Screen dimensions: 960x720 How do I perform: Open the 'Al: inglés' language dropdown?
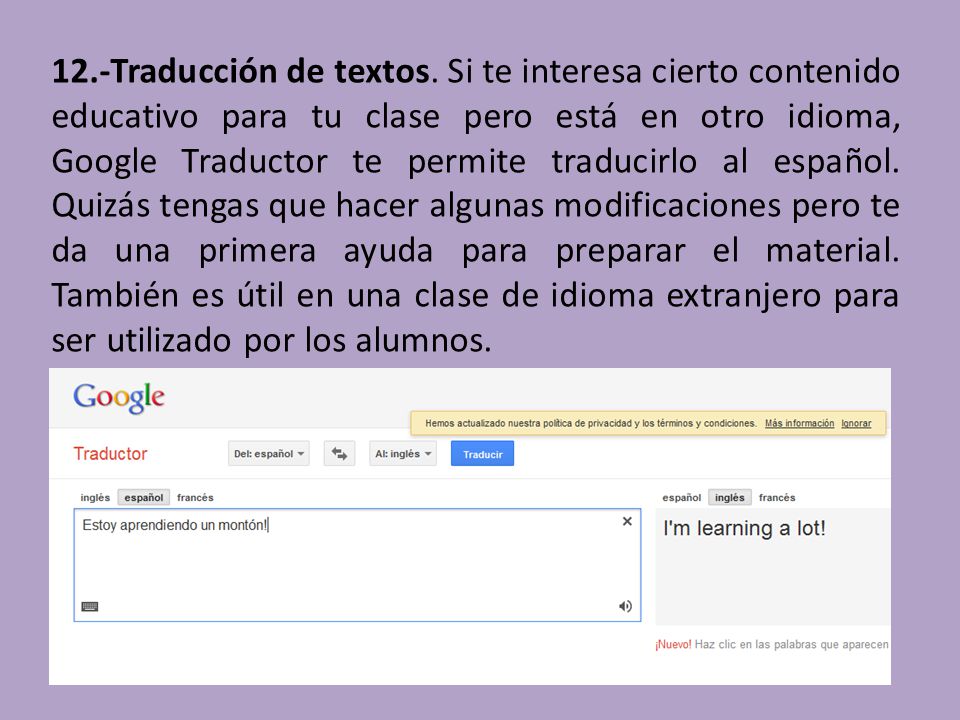403,454
